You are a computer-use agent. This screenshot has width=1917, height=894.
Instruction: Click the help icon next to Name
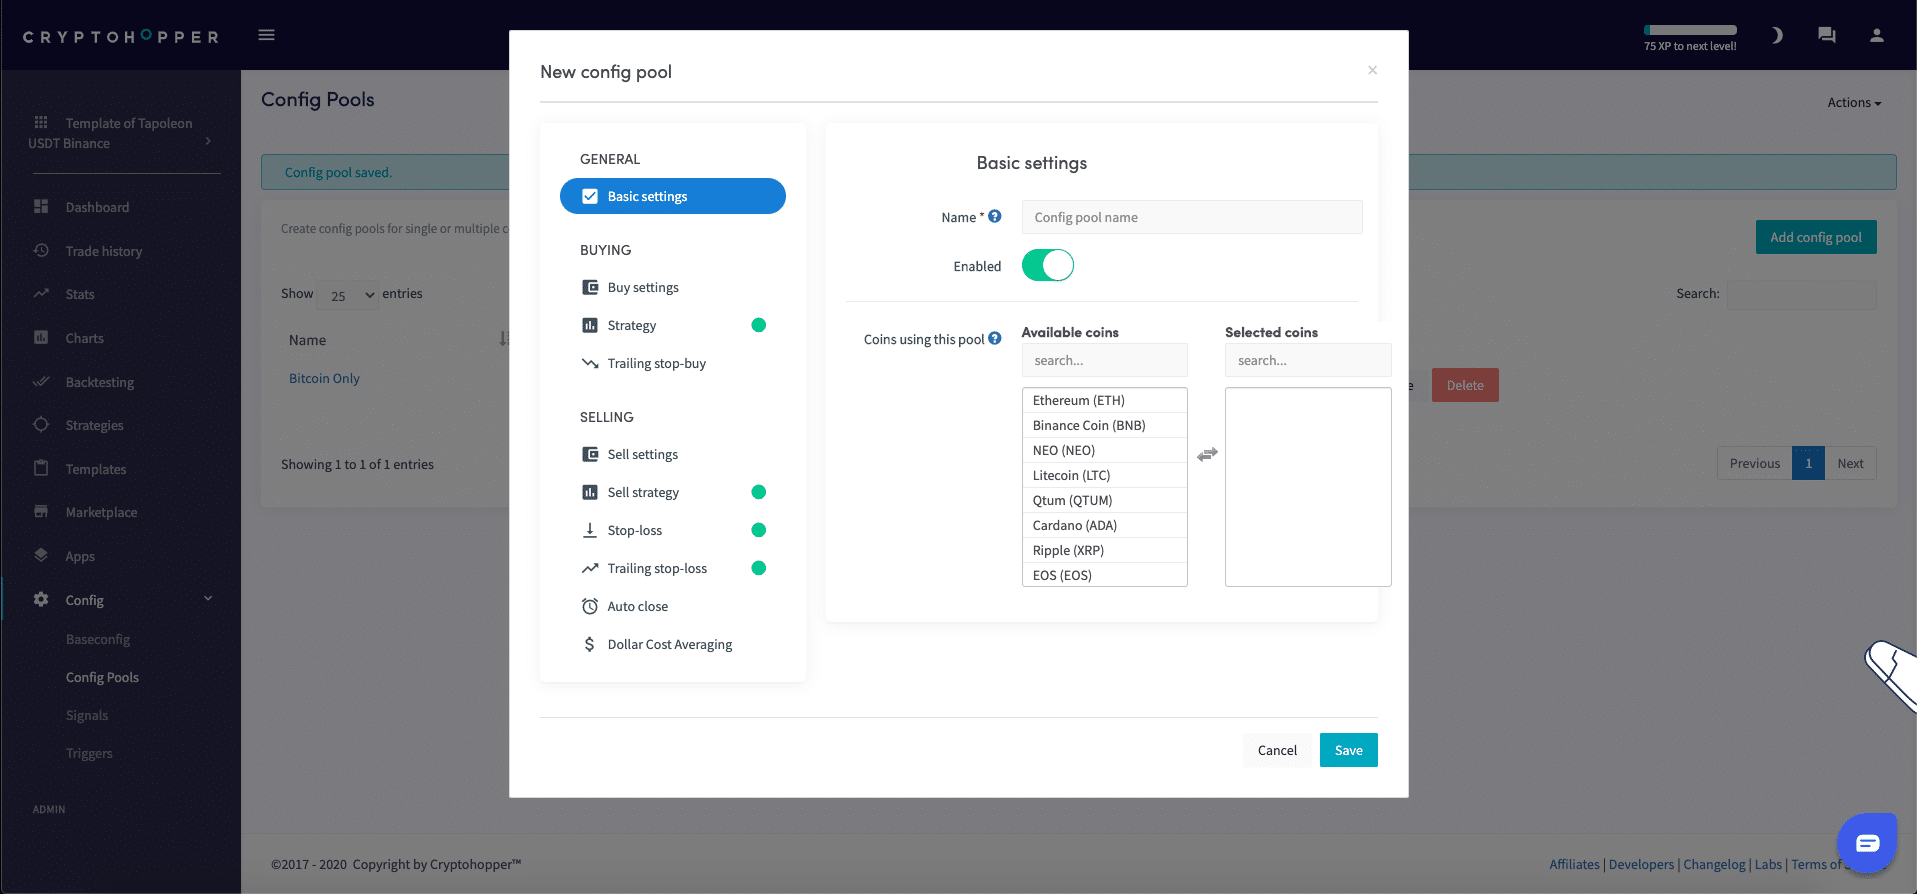995,216
